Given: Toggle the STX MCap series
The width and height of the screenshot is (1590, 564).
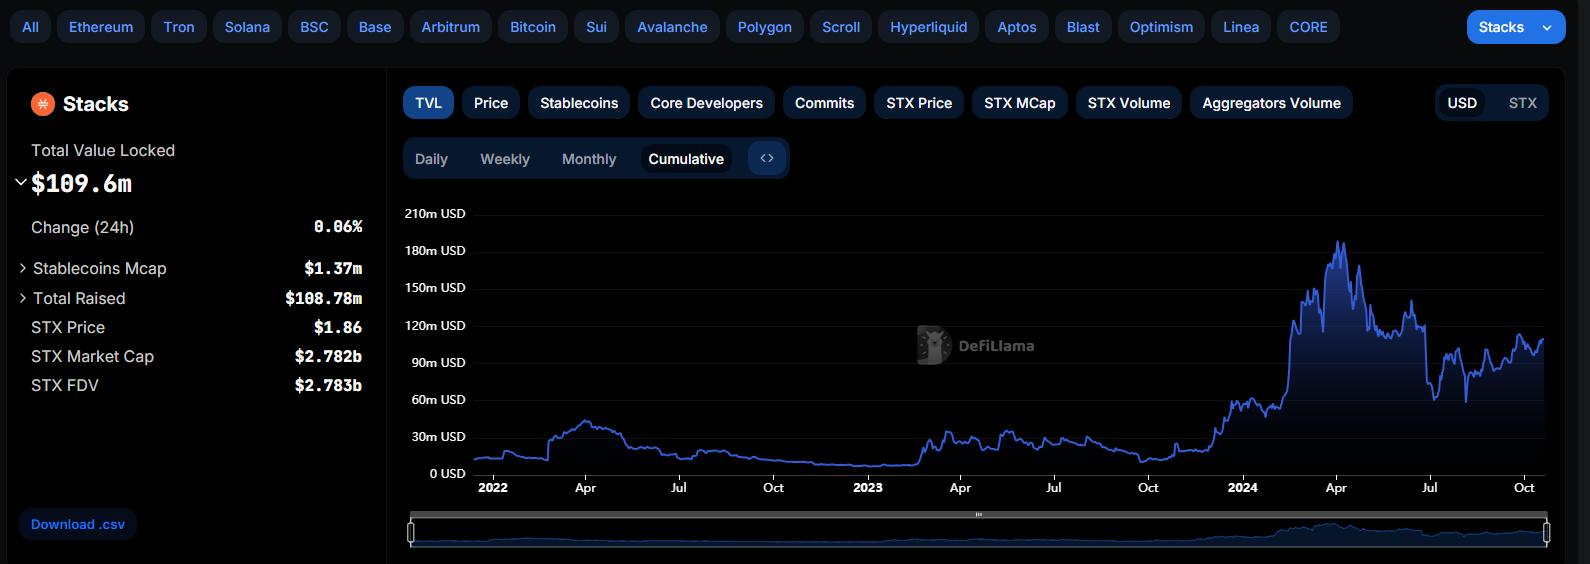Looking at the screenshot, I should tap(1020, 103).
